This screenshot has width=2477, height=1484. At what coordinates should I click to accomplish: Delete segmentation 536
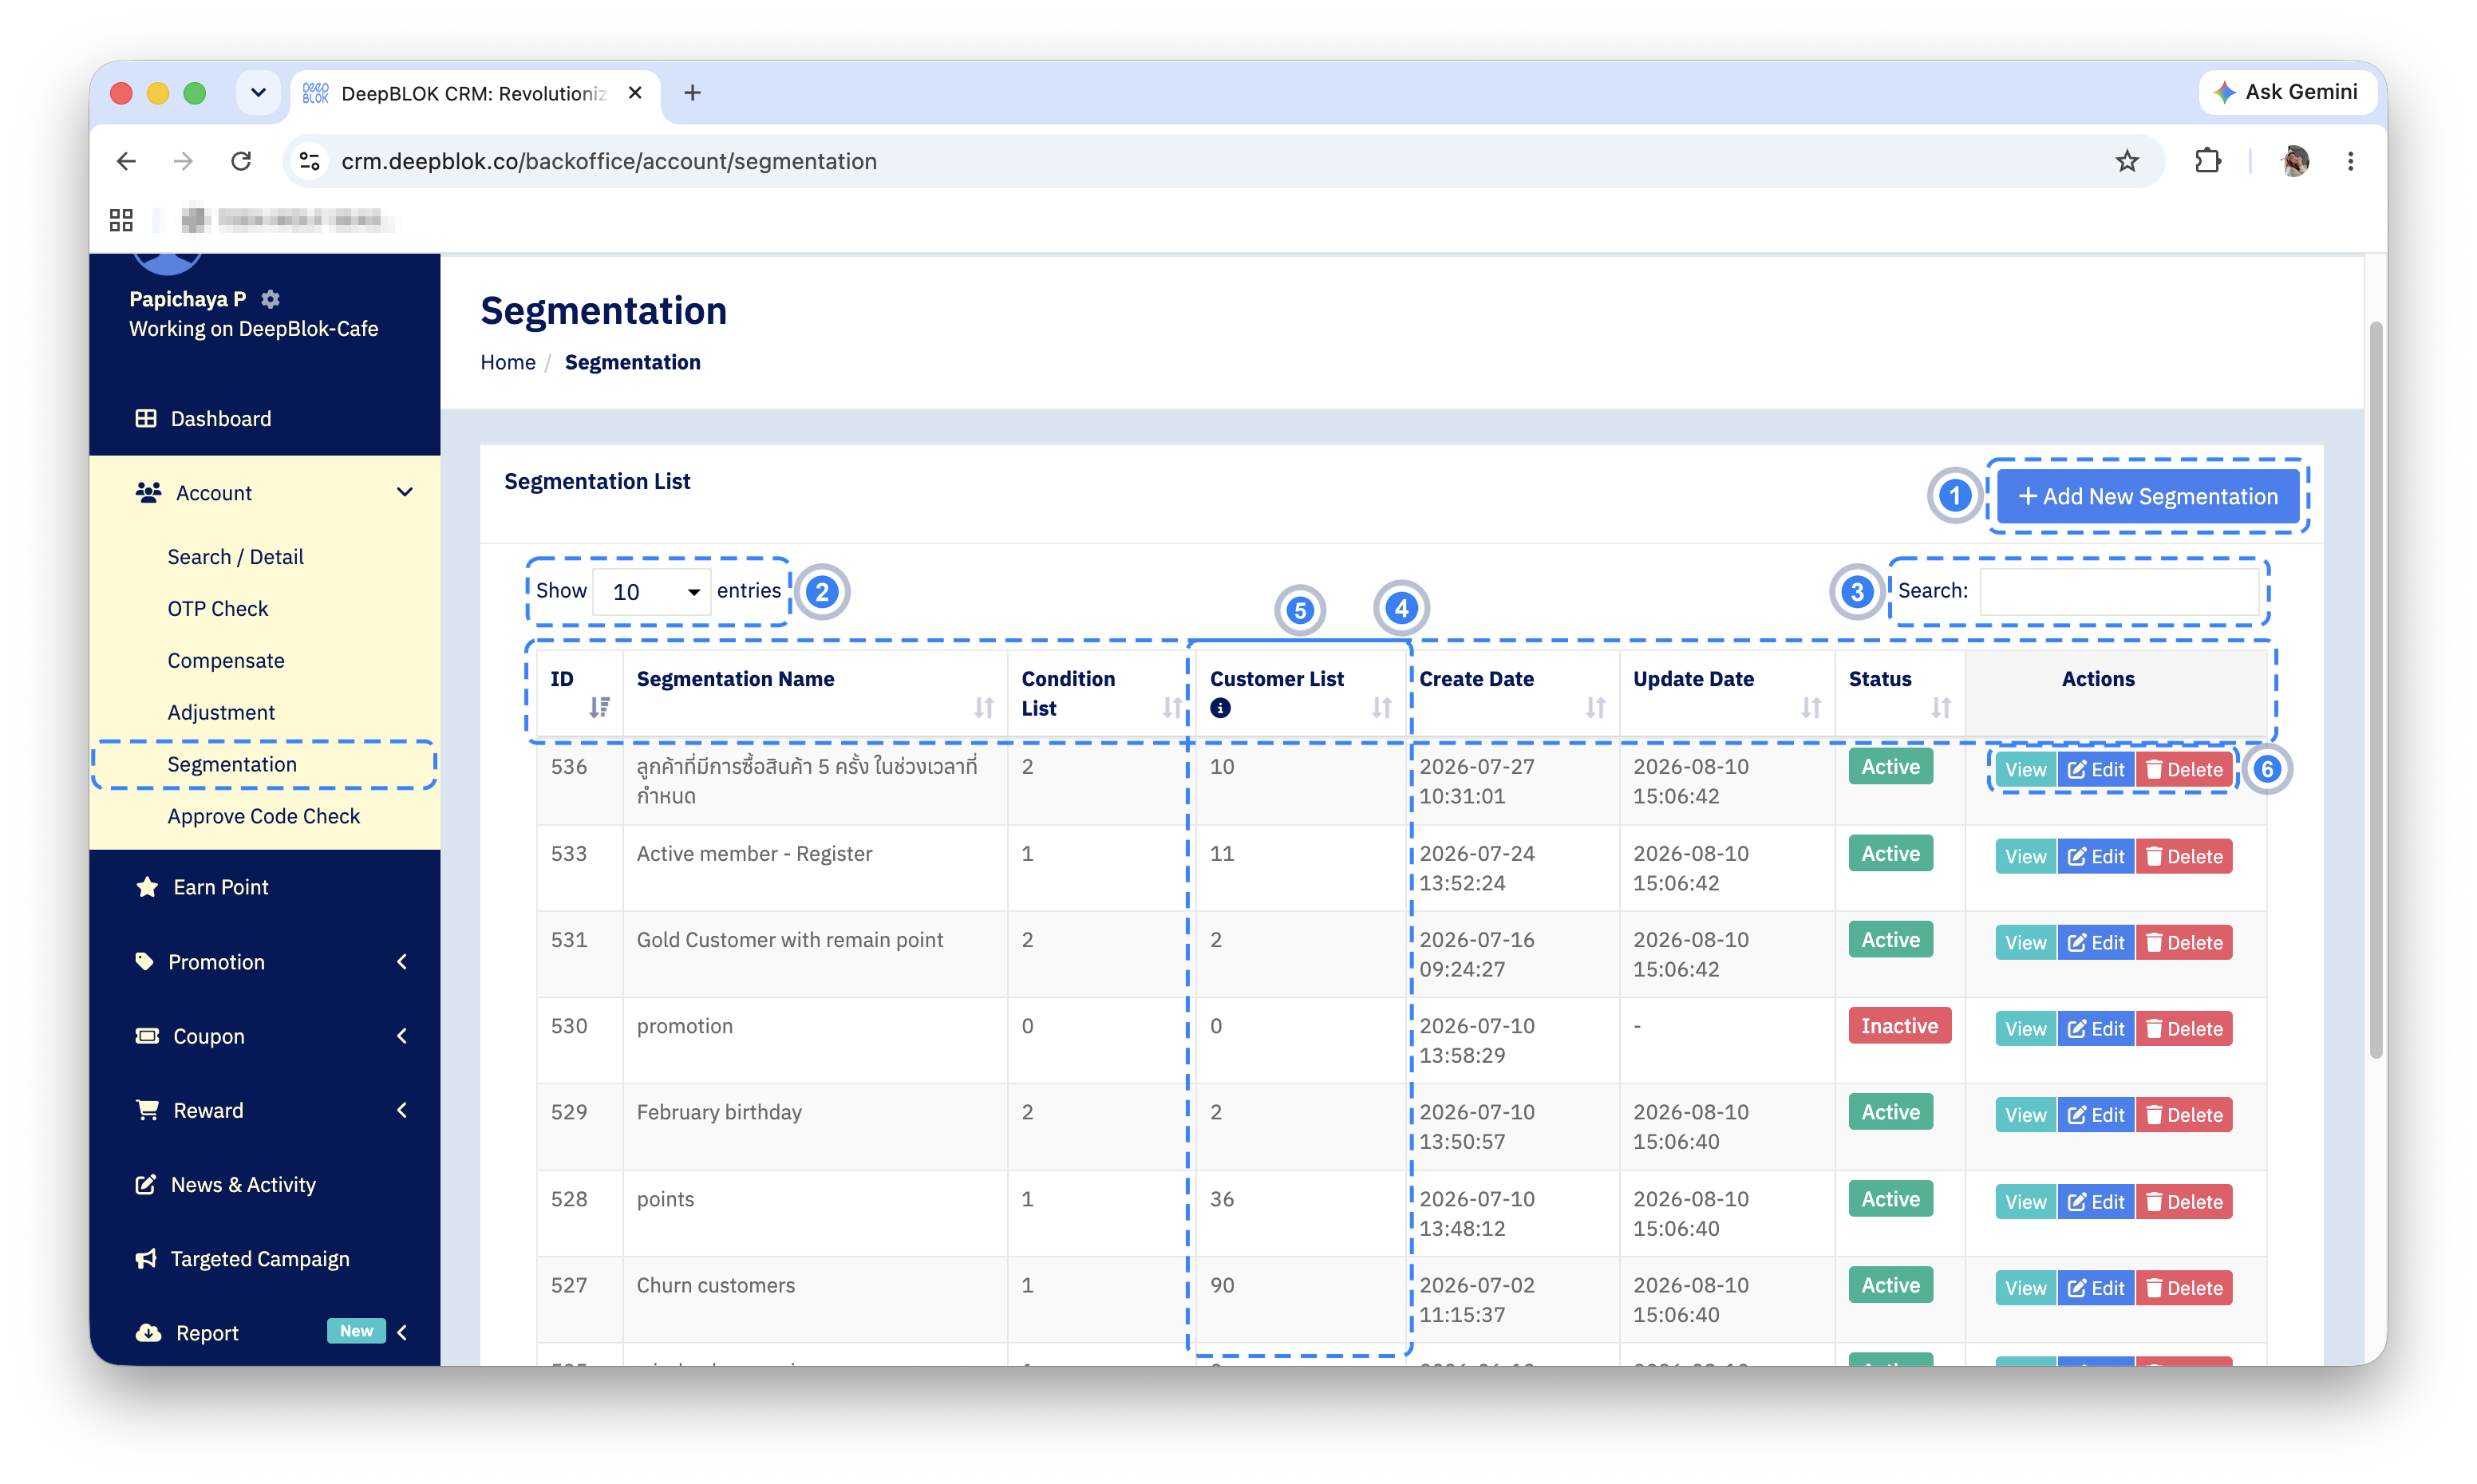tap(2183, 770)
